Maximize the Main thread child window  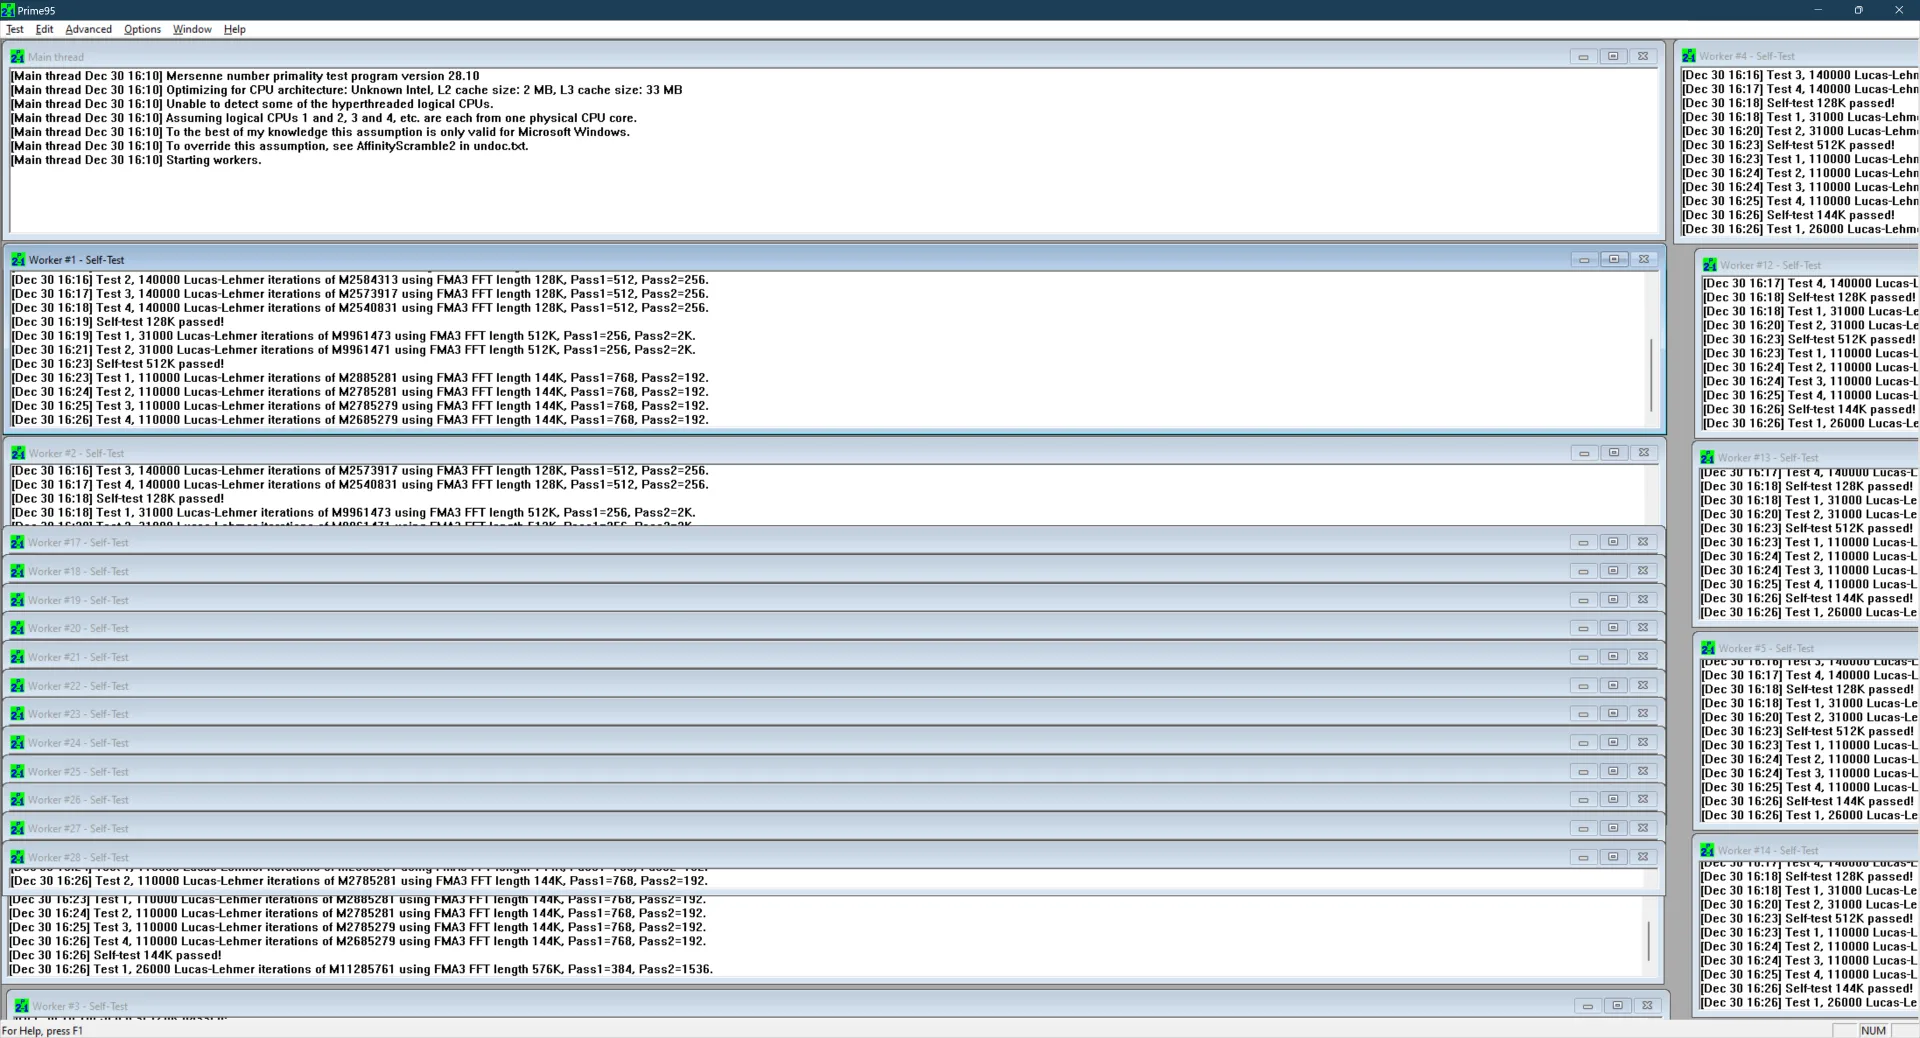tap(1613, 57)
